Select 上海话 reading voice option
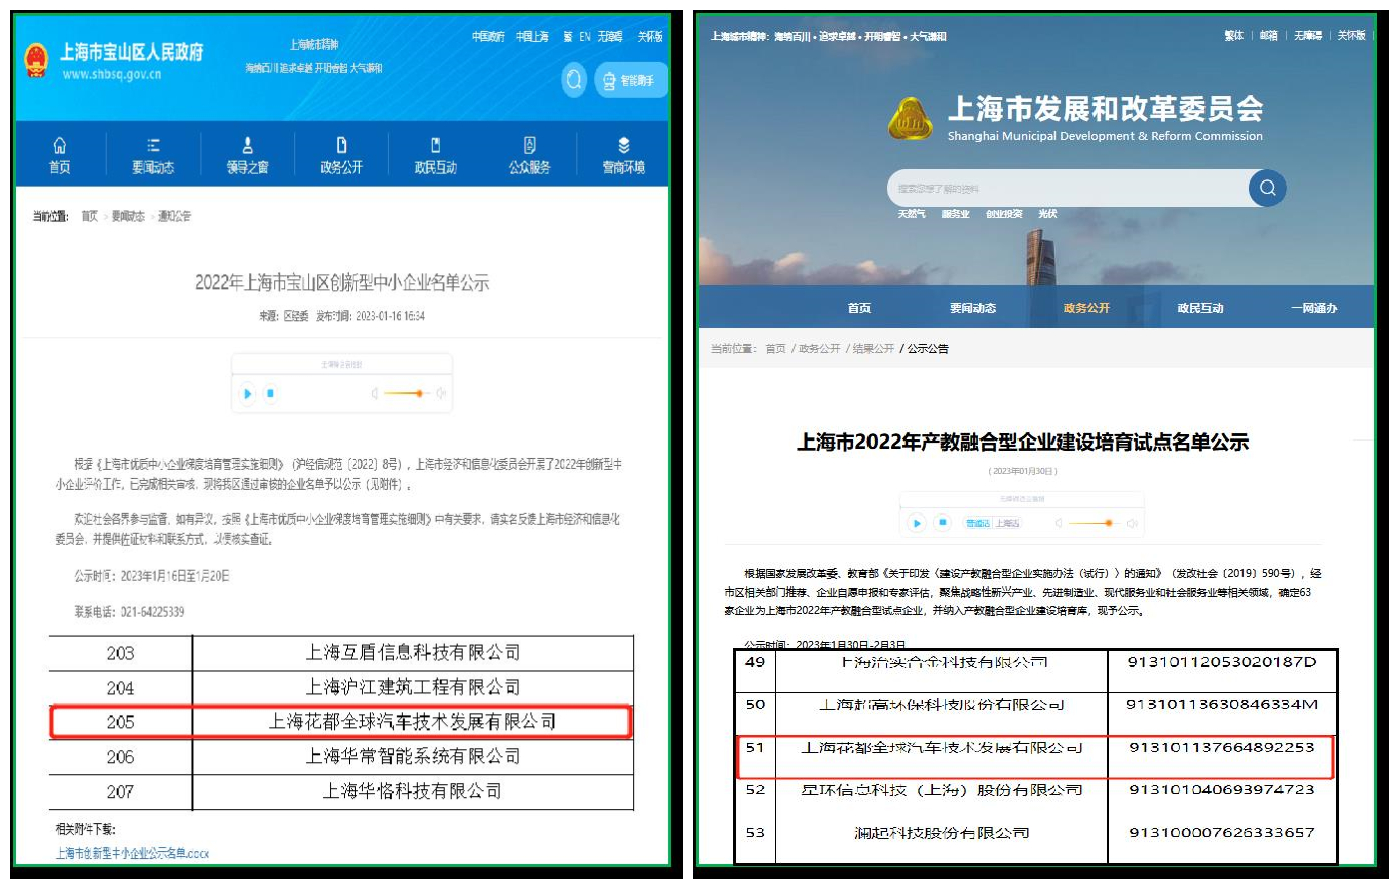This screenshot has height=889, width=1399. [x=1008, y=523]
